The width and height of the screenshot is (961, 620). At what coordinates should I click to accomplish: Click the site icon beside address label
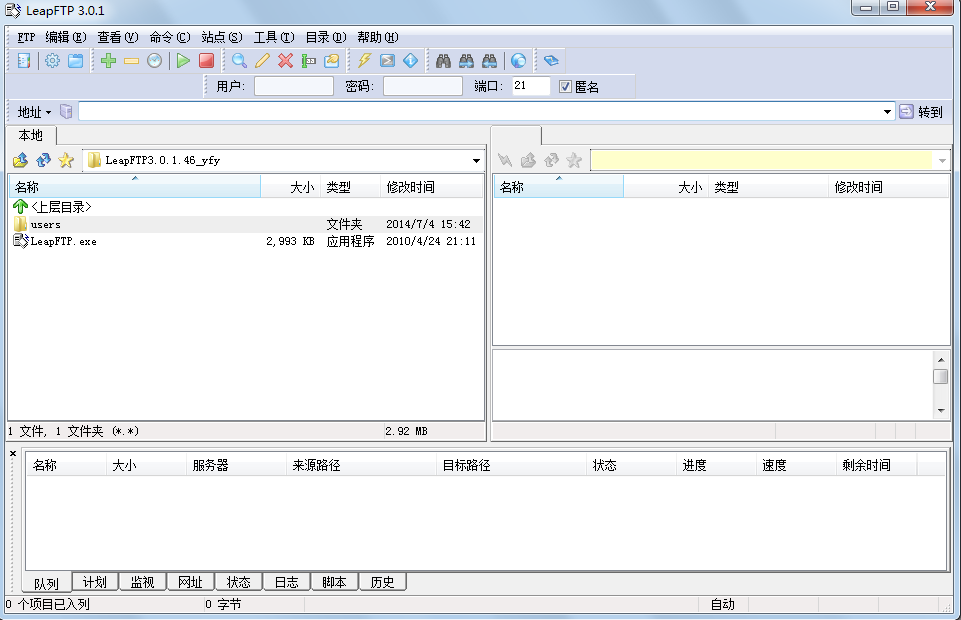66,112
